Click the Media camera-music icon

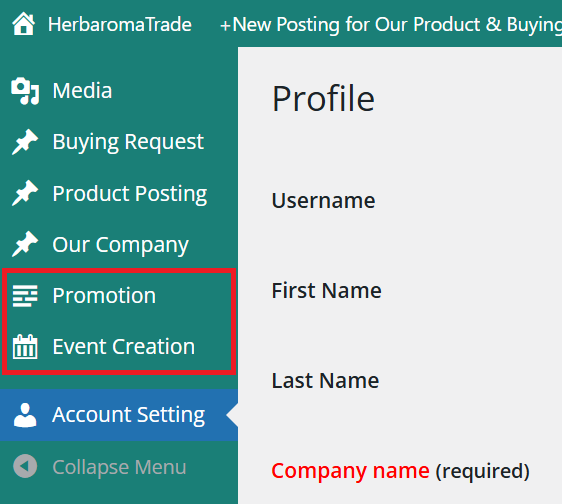[x=25, y=91]
